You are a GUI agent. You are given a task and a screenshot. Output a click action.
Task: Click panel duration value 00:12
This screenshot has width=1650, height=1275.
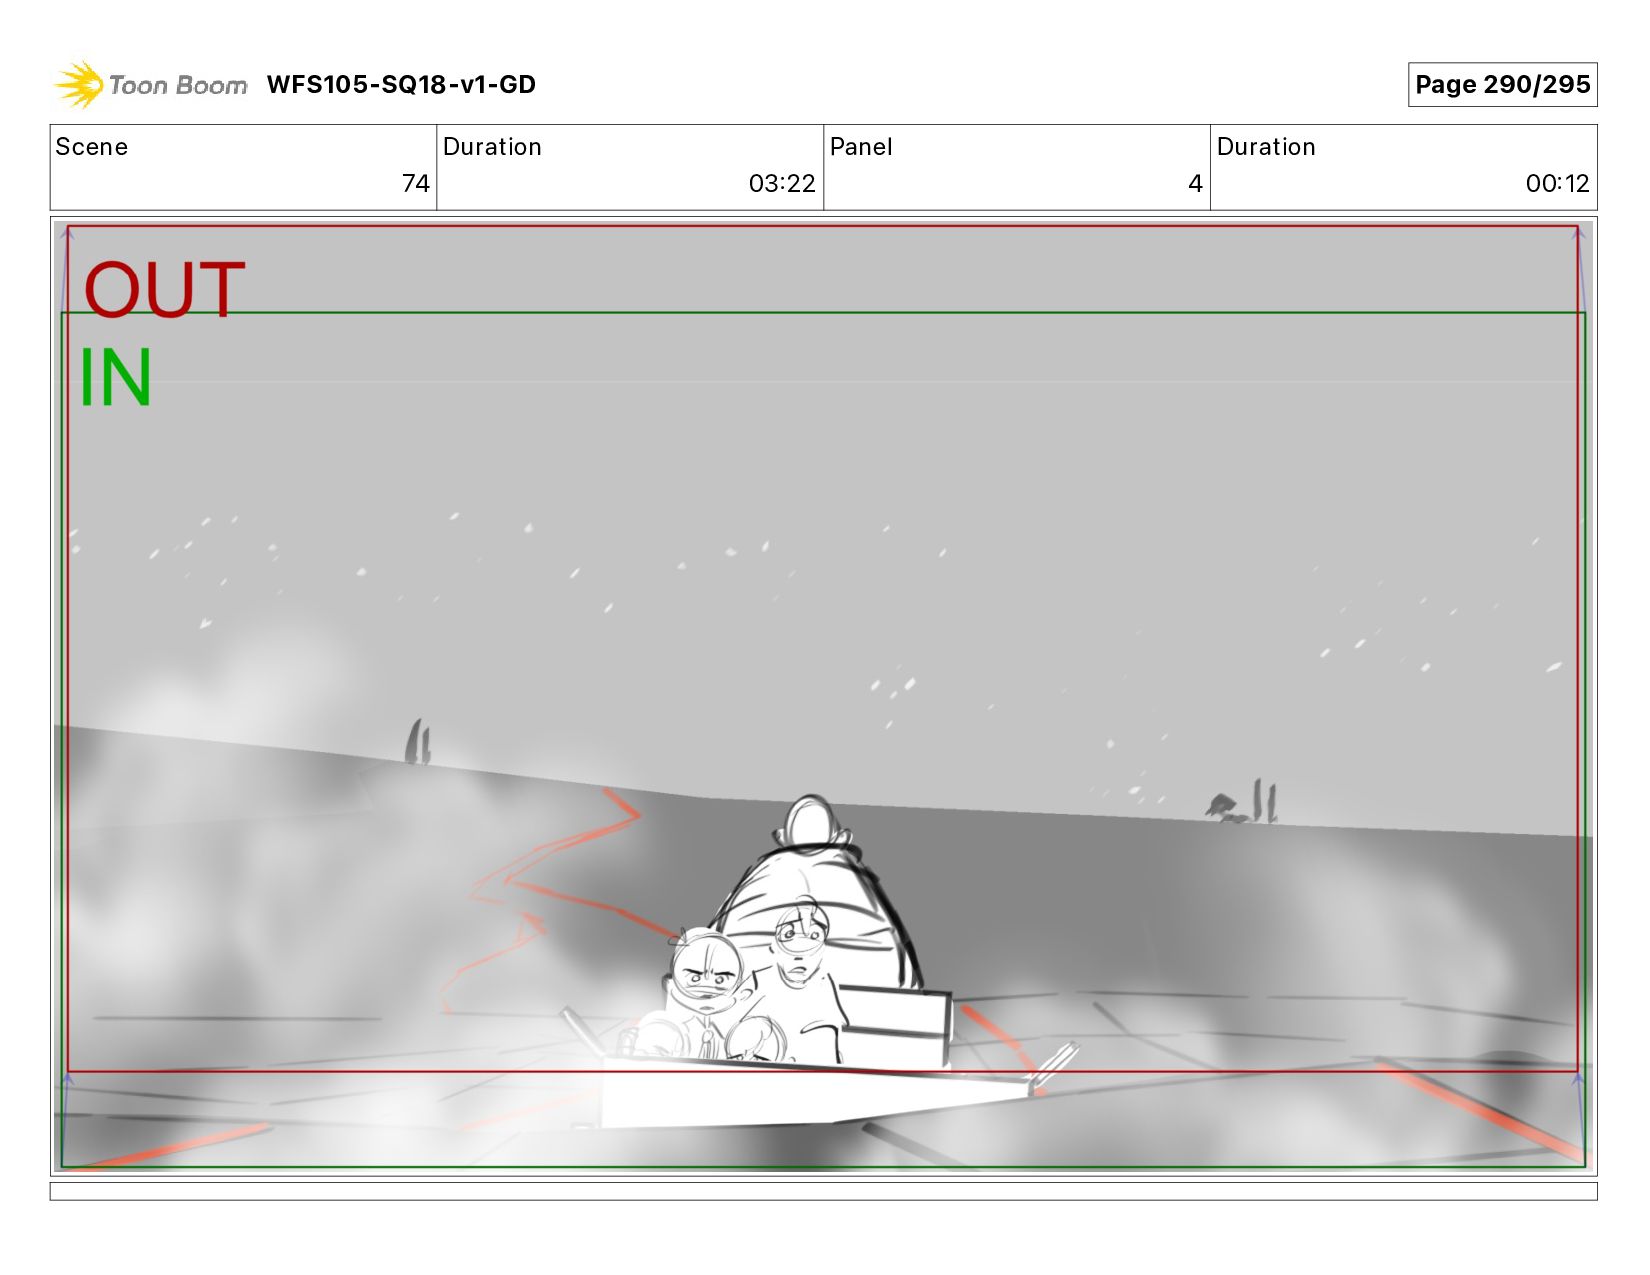pos(1557,184)
